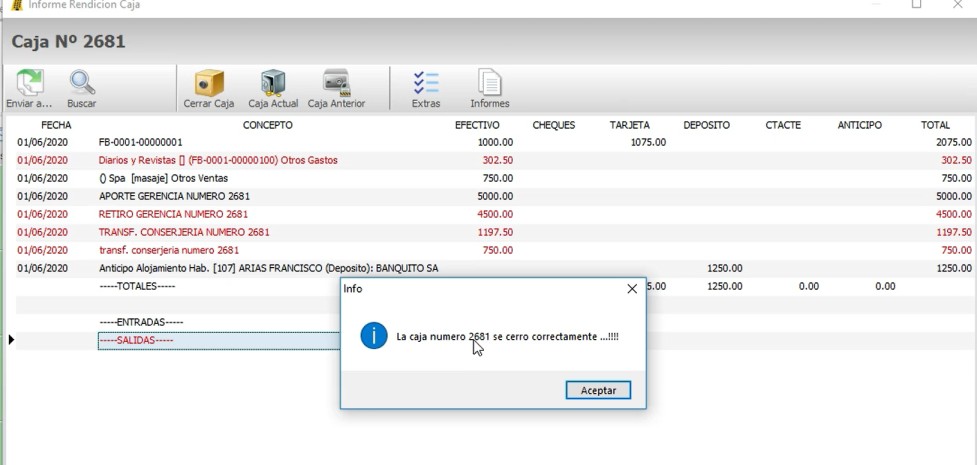Click the Extras checklist icon

426,83
